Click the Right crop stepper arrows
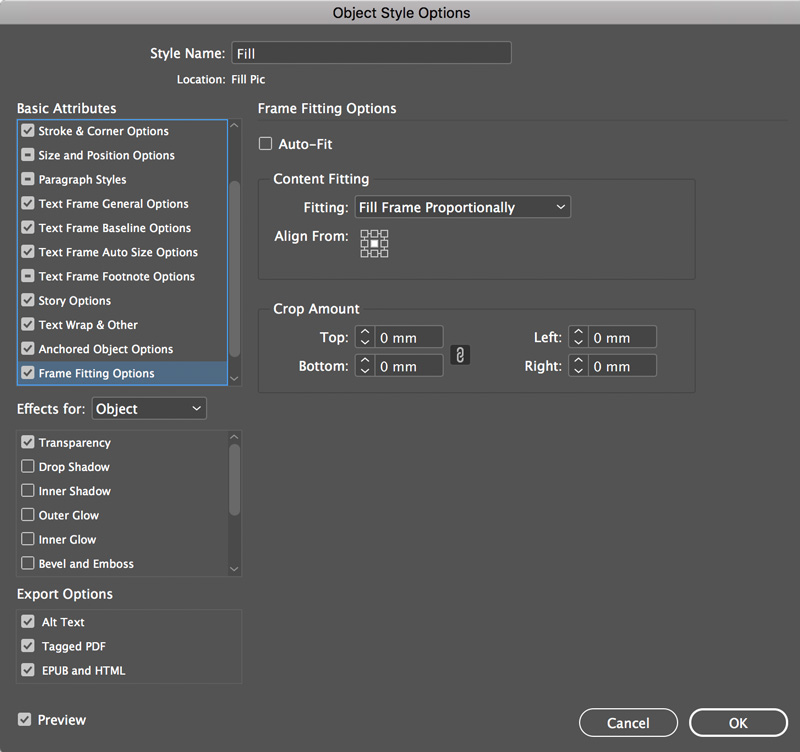The height and width of the screenshot is (752, 800). click(578, 366)
